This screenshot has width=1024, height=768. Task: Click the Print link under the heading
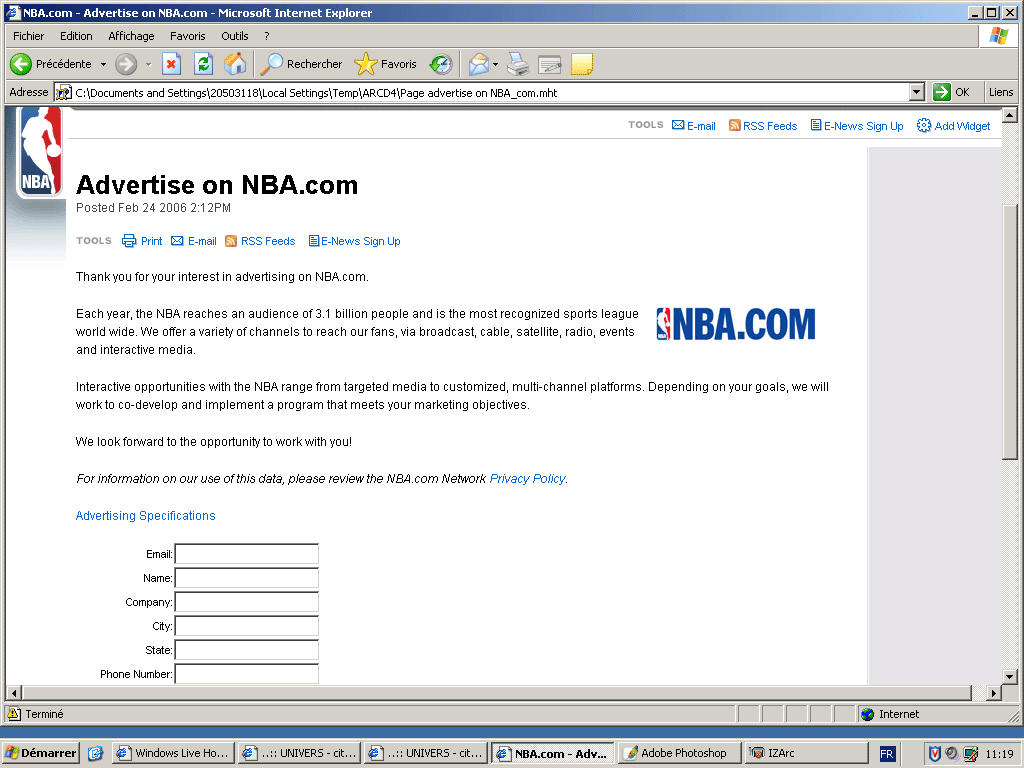point(142,241)
